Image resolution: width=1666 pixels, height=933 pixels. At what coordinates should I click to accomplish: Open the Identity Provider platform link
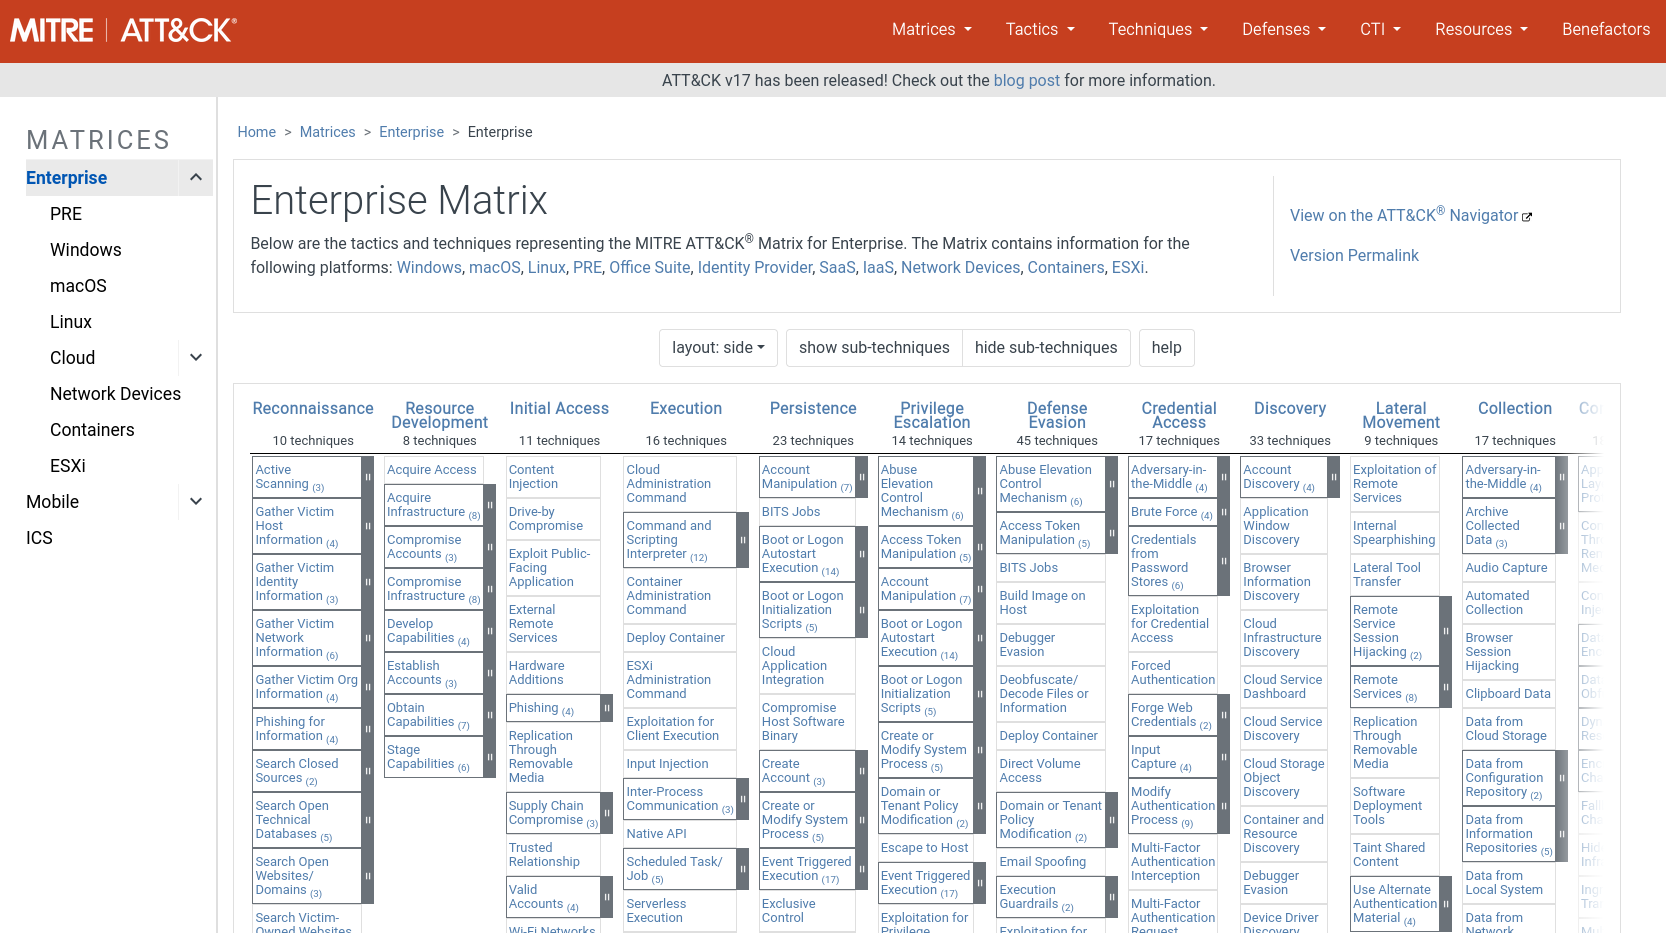pyautogui.click(x=755, y=268)
